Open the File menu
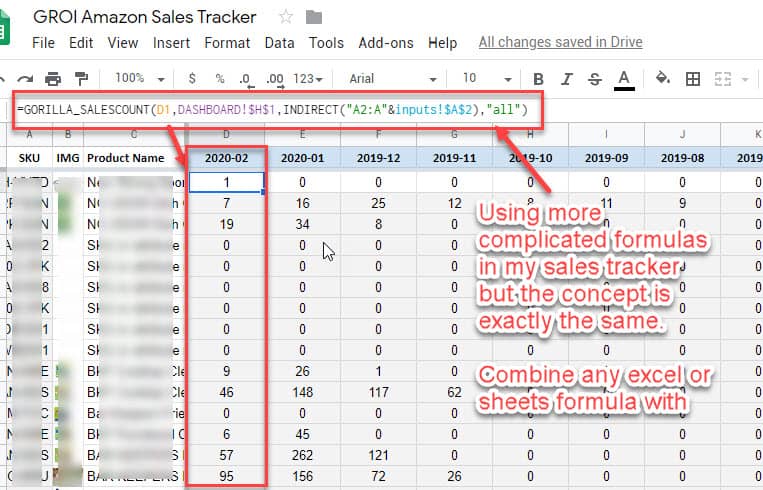763x490 pixels. click(43, 43)
